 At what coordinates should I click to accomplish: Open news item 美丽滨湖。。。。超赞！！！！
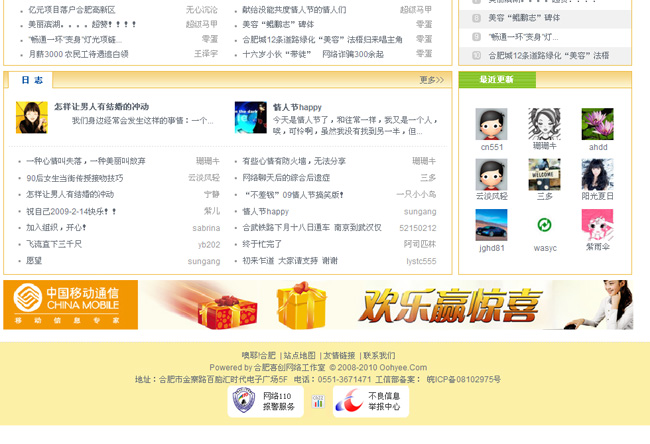coord(82,24)
